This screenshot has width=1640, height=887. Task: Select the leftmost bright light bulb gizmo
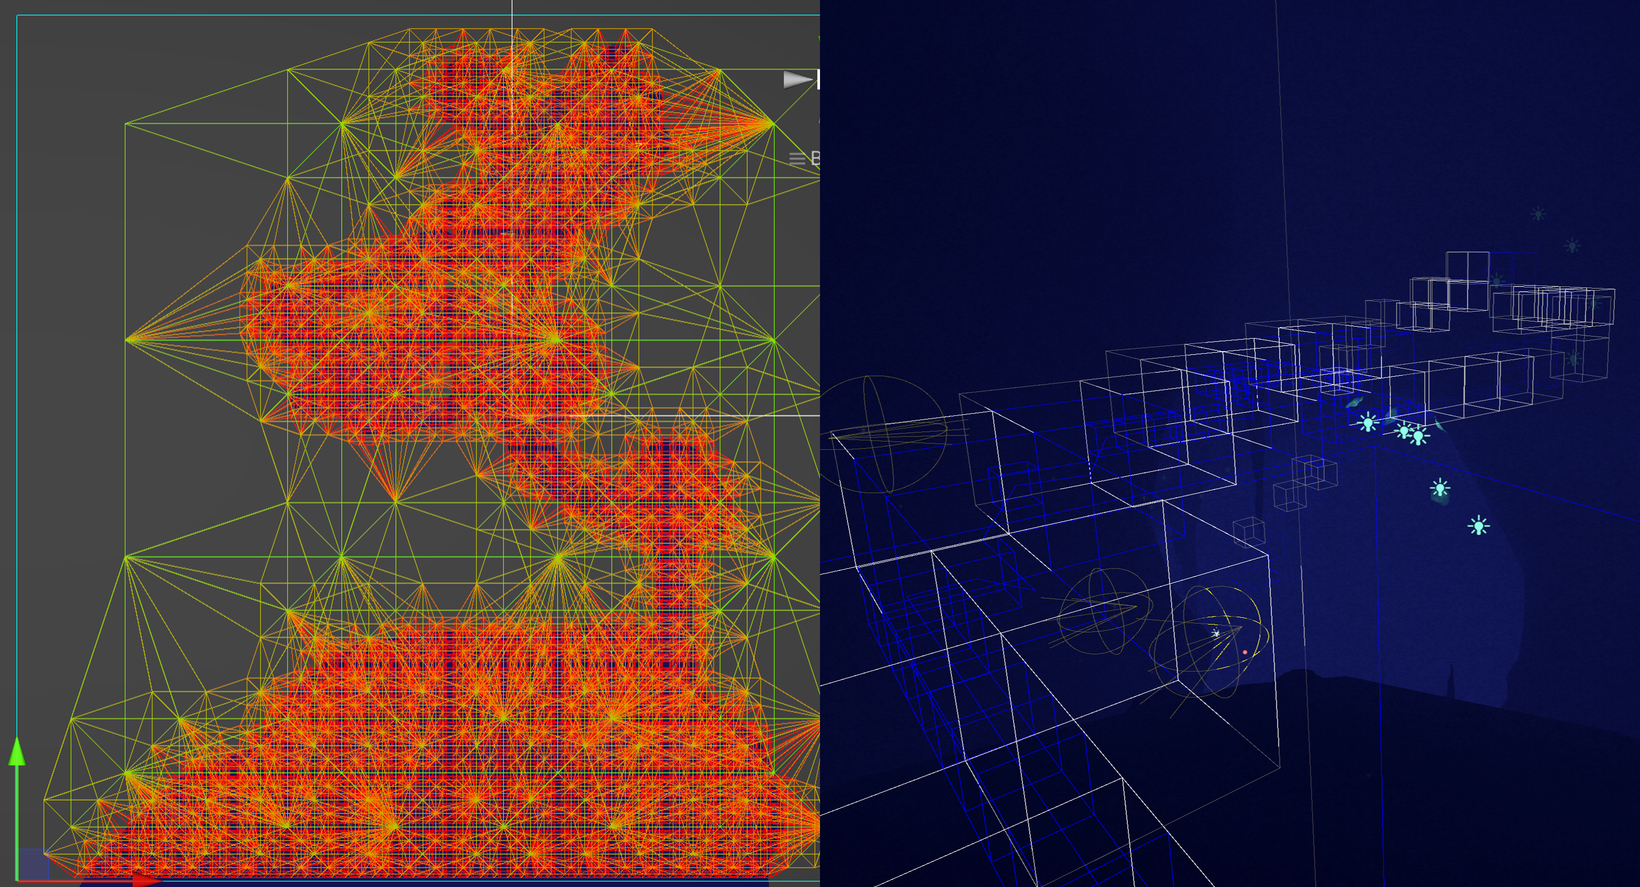tap(1367, 423)
